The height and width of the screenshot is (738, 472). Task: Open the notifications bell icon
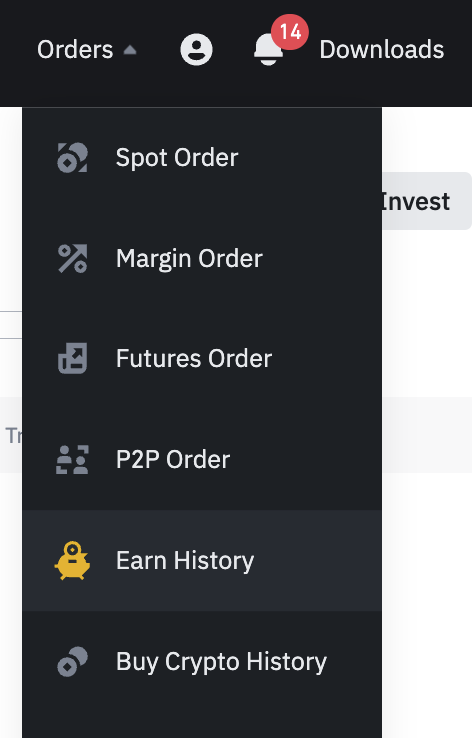[268, 49]
